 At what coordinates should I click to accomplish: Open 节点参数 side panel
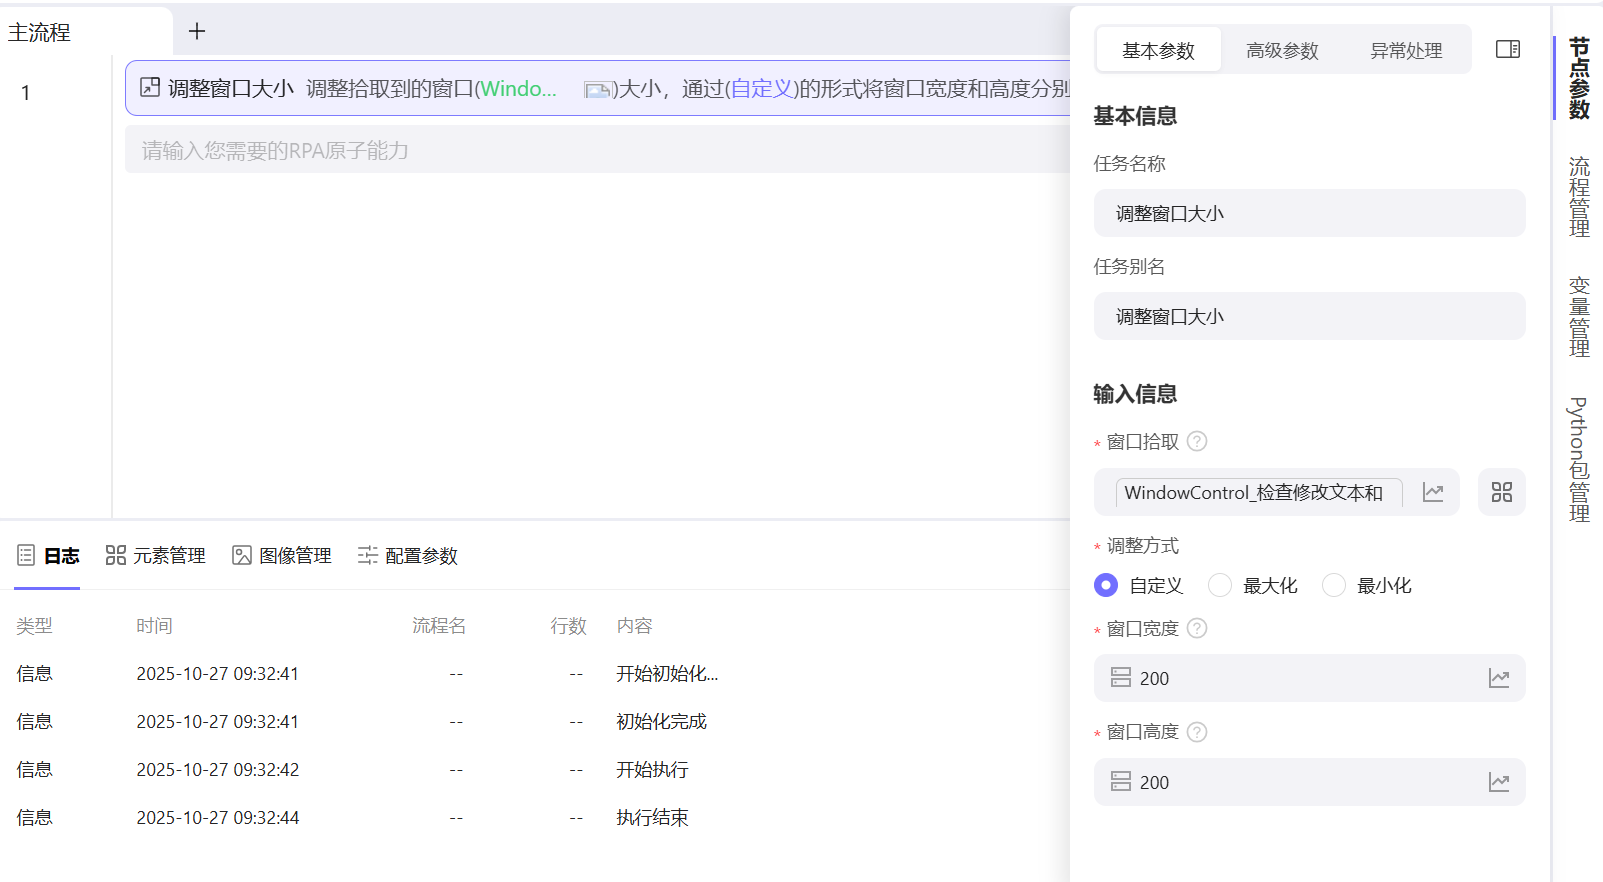tap(1579, 78)
